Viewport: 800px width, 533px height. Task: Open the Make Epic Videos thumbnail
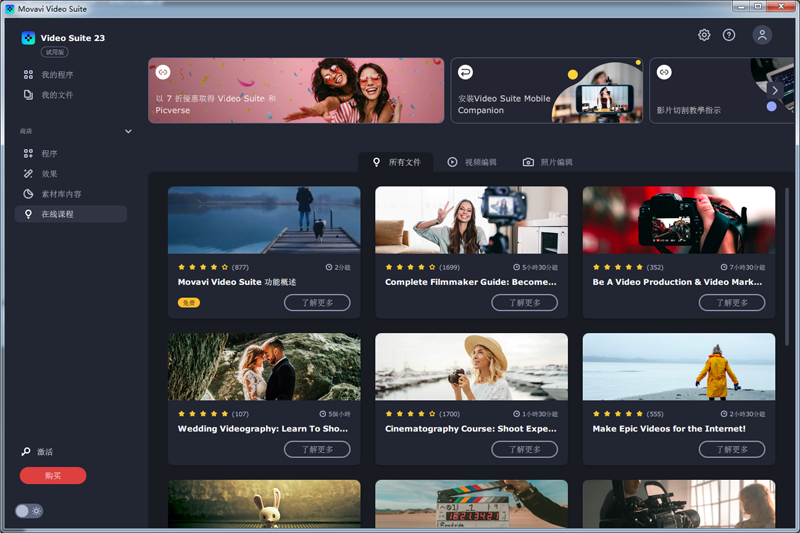point(679,367)
